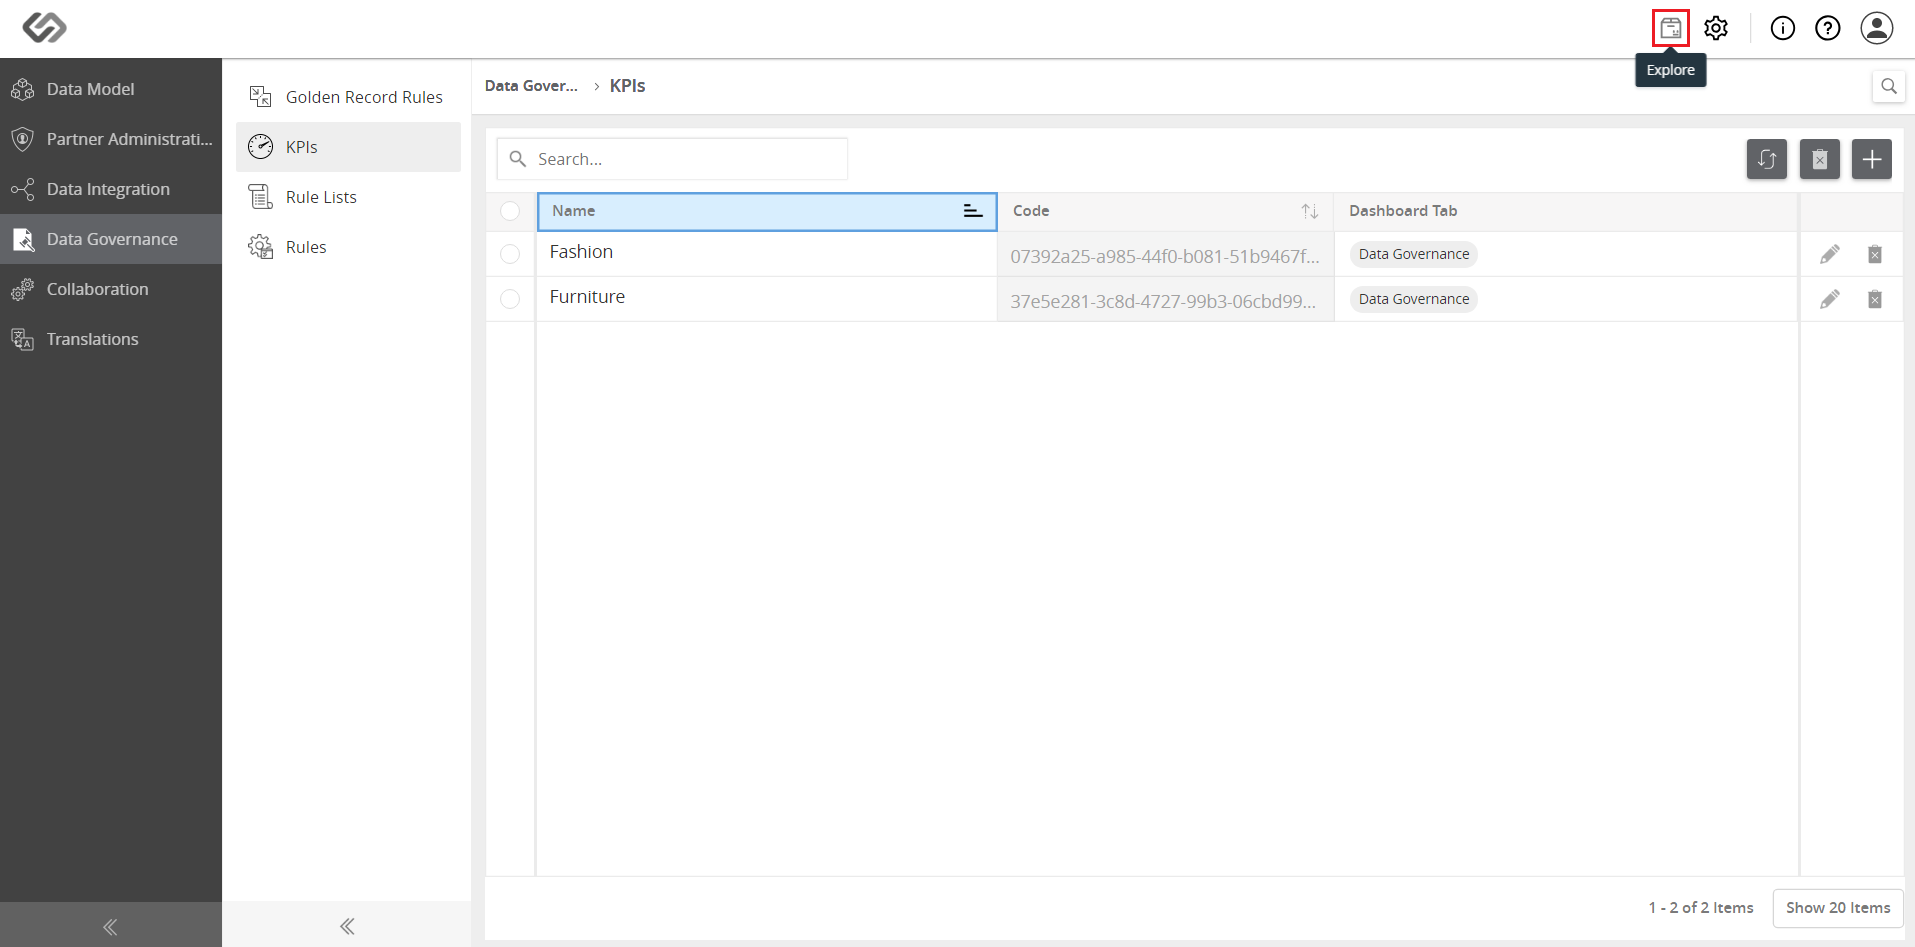
Task: Click the Data Governance tag in the Furniture row
Action: [x=1413, y=299]
